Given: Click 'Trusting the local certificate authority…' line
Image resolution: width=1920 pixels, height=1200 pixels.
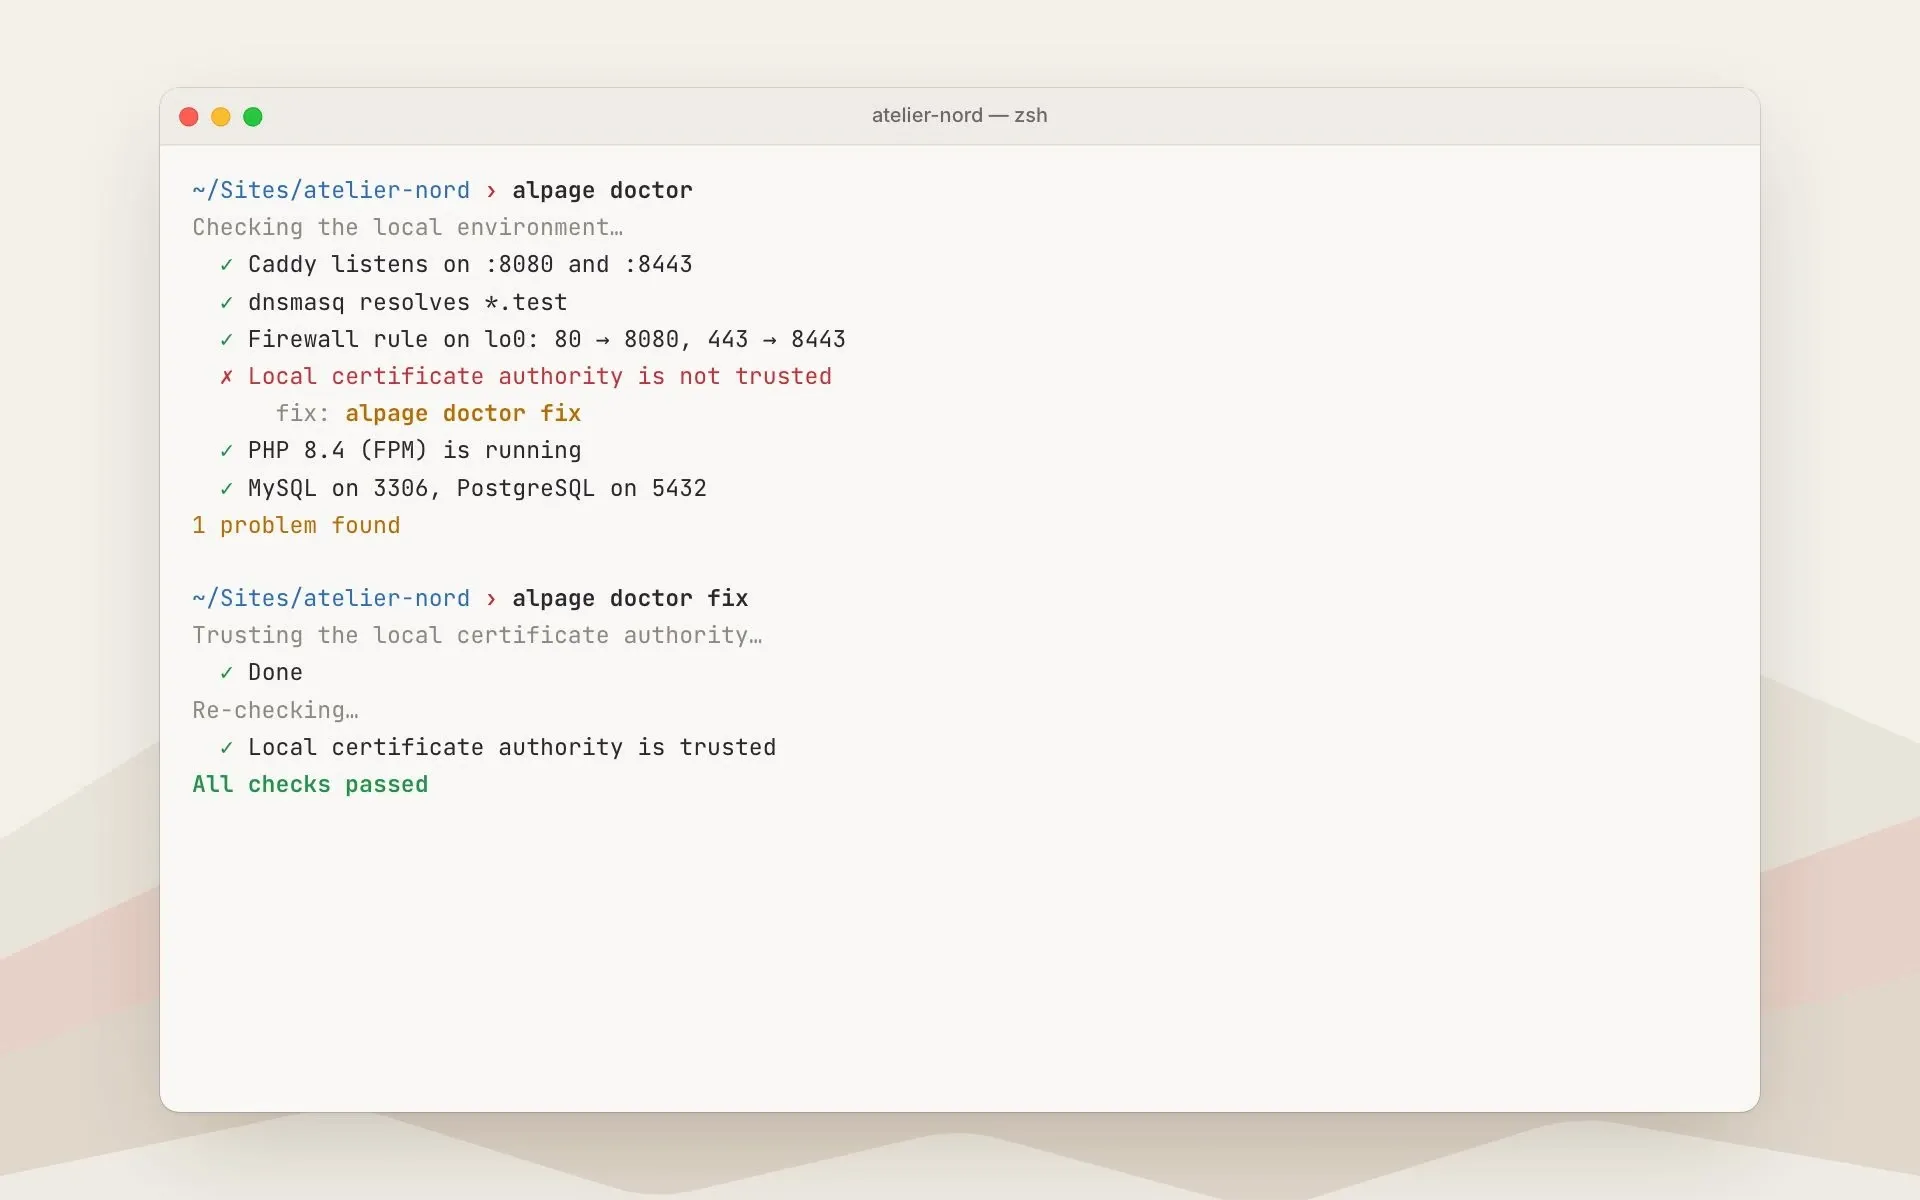Looking at the screenshot, I should pyautogui.click(x=477, y=635).
